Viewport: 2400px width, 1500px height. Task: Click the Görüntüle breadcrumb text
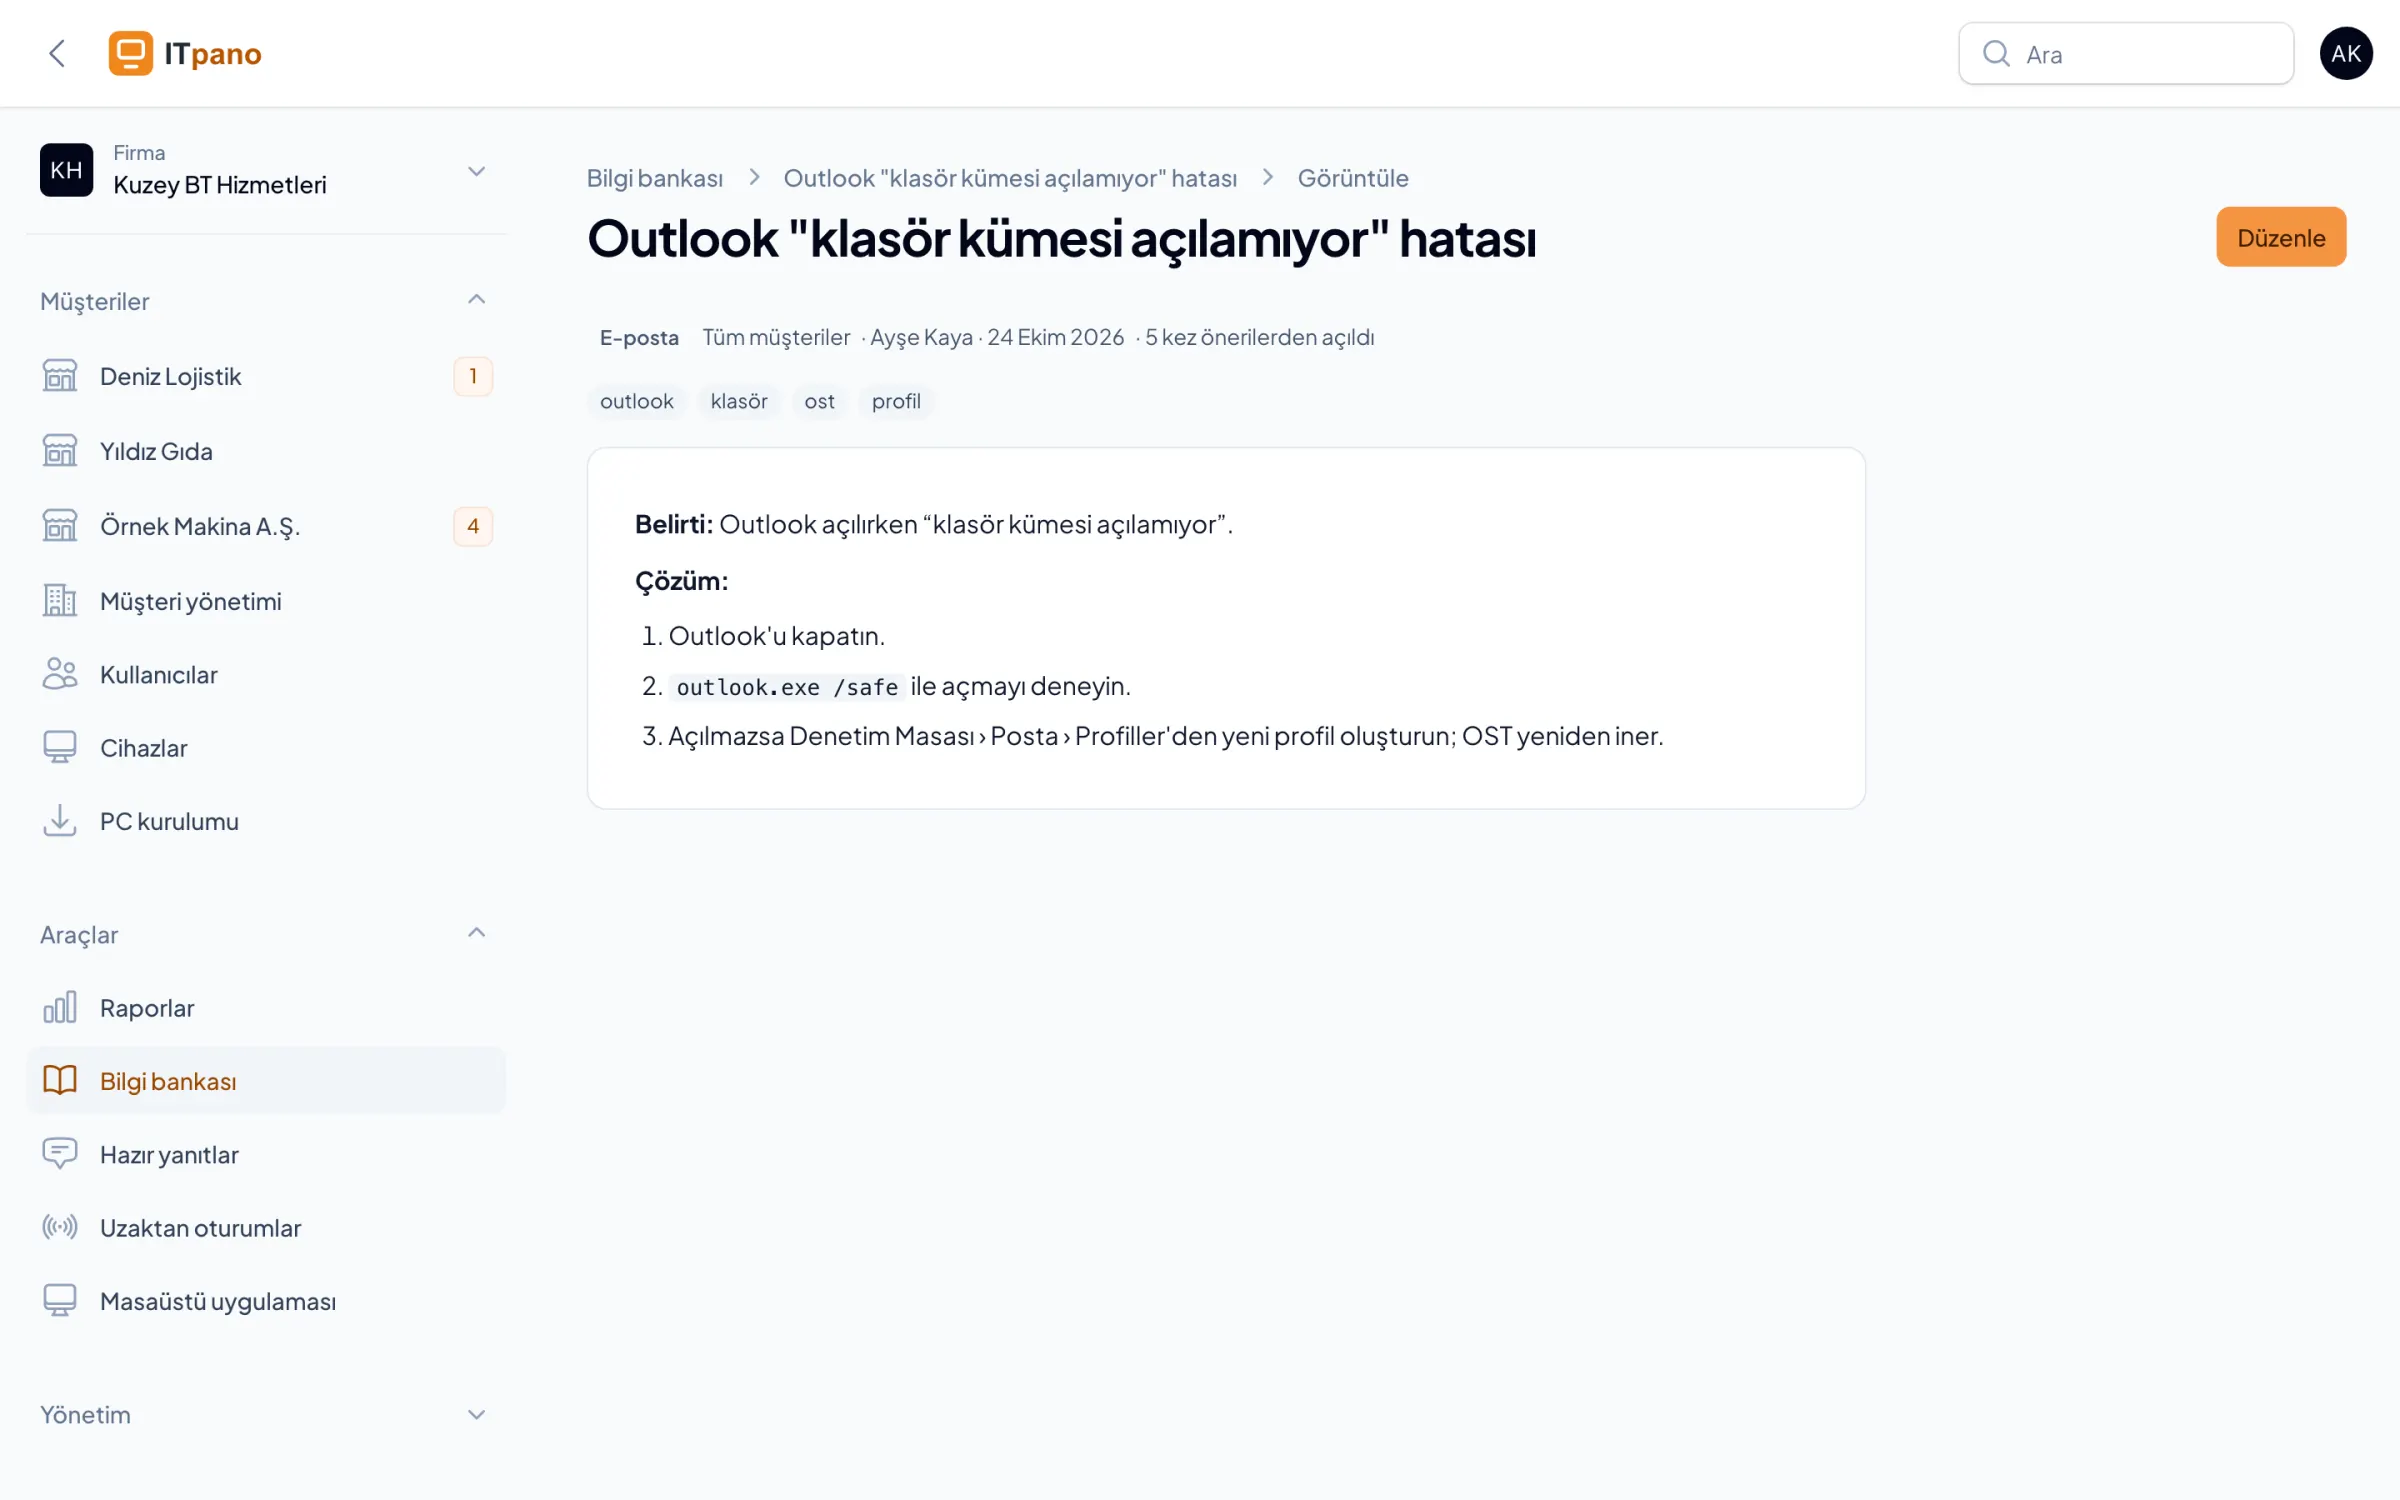[x=1353, y=178]
